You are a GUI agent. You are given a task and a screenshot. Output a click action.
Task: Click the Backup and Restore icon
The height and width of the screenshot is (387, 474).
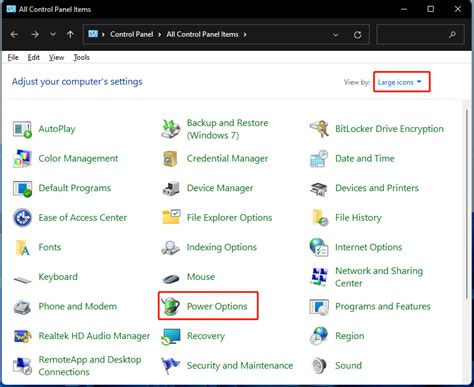point(171,129)
